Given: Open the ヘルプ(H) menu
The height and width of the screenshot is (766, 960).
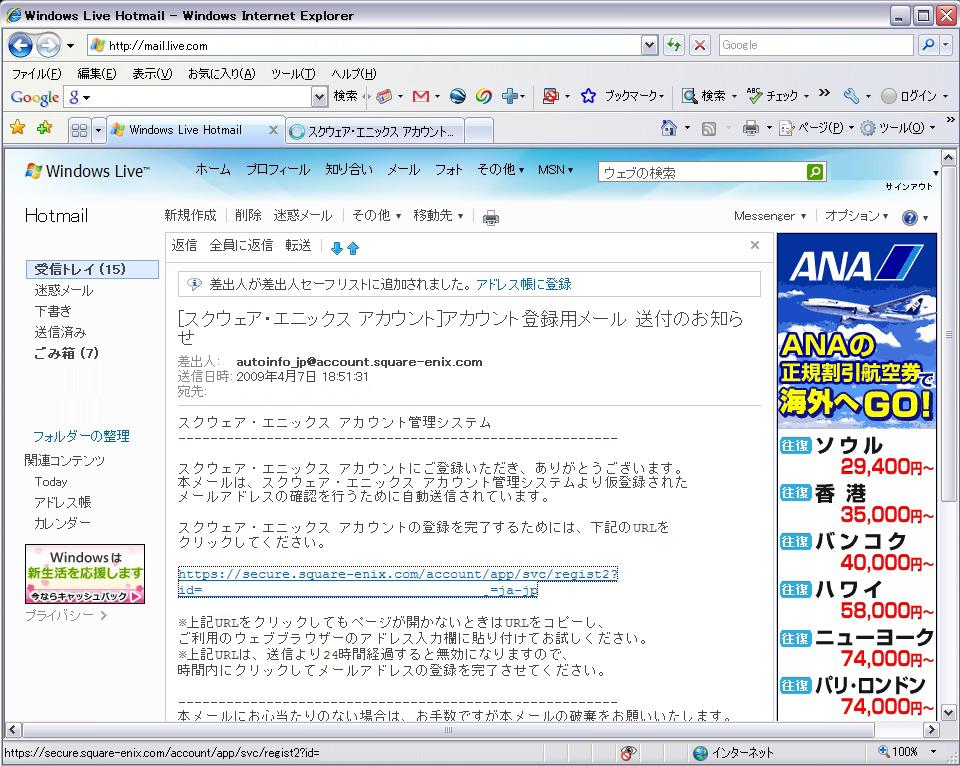Looking at the screenshot, I should coord(354,73).
